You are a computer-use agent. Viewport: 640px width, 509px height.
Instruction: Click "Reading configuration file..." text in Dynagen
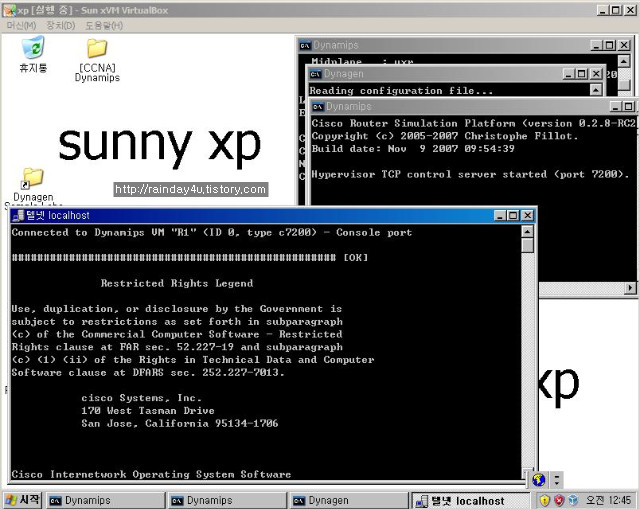coord(401,91)
